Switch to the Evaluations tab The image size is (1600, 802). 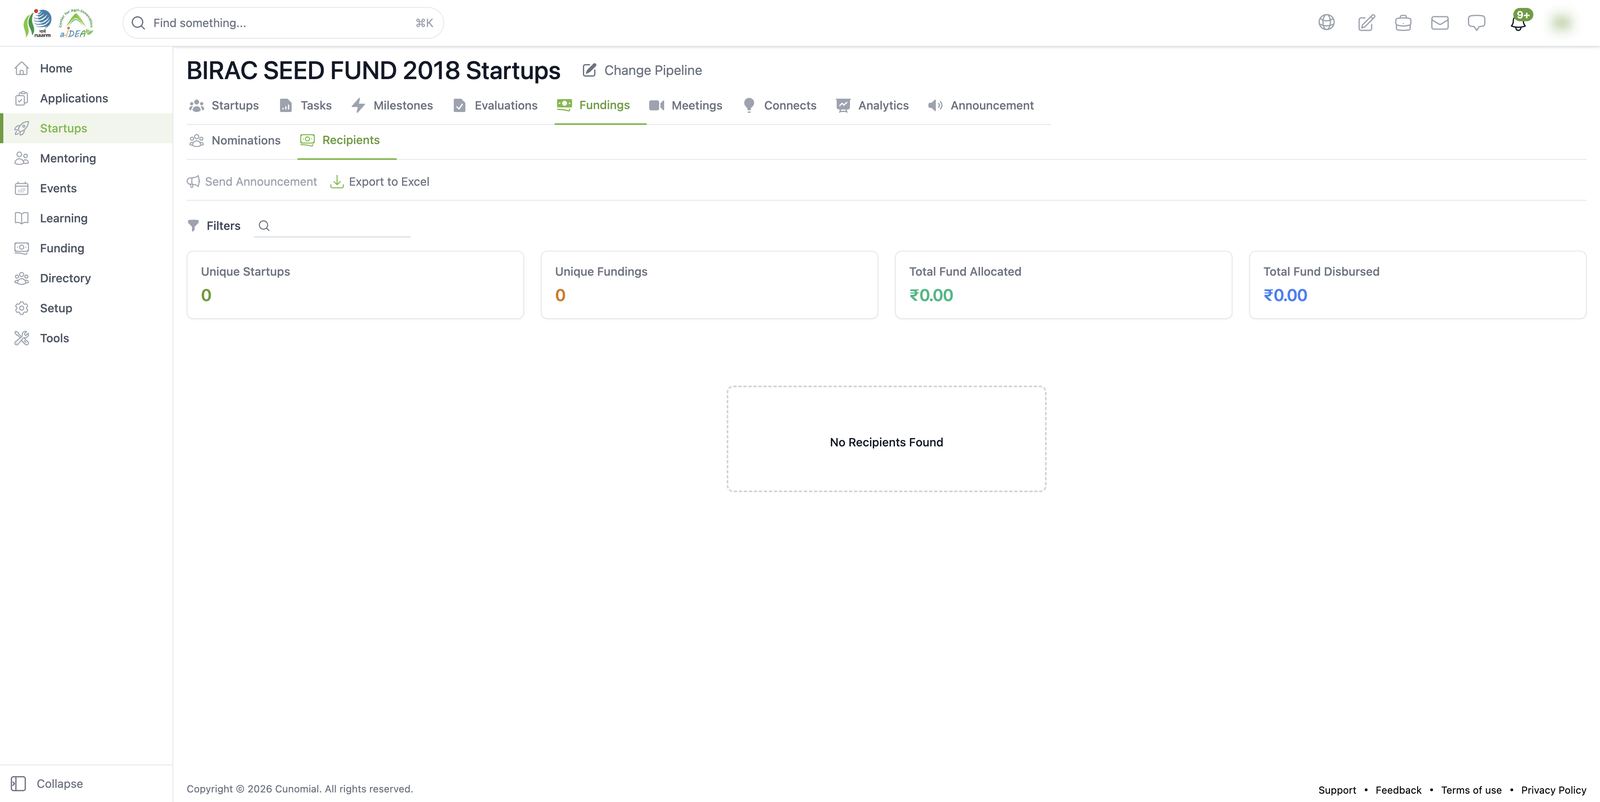pos(495,105)
